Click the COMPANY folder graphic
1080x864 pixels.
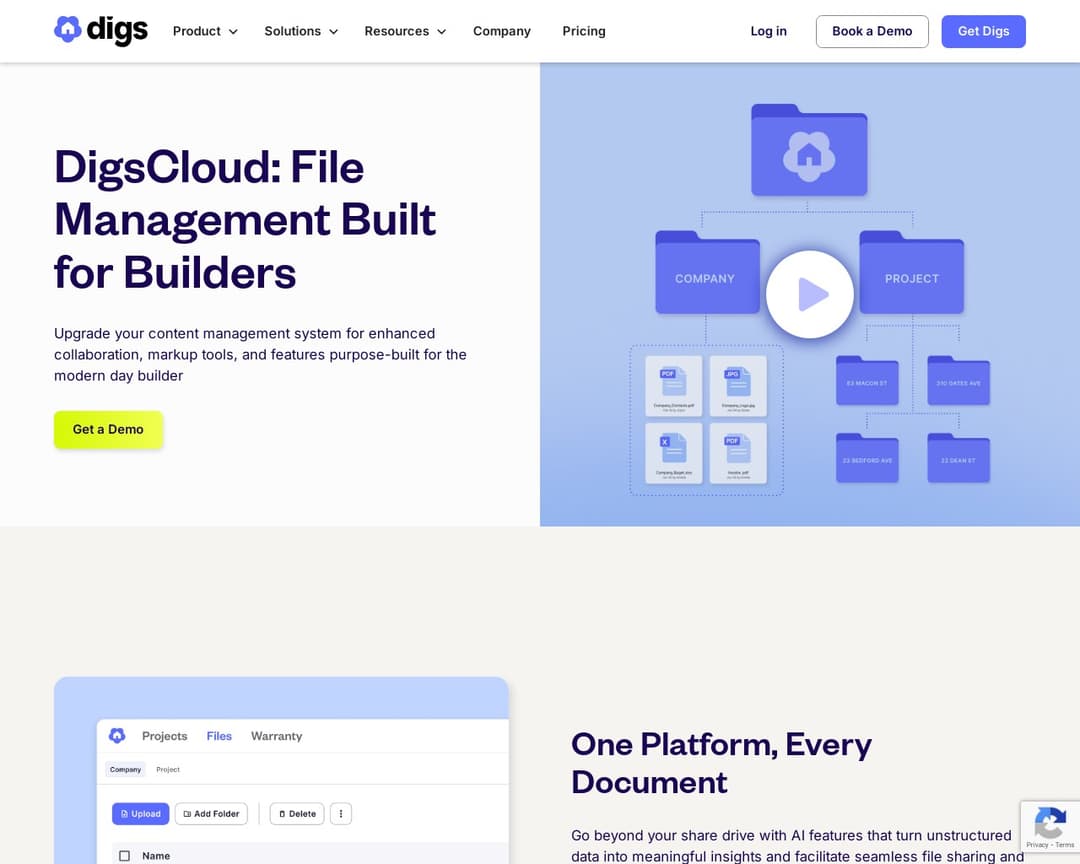(707, 272)
